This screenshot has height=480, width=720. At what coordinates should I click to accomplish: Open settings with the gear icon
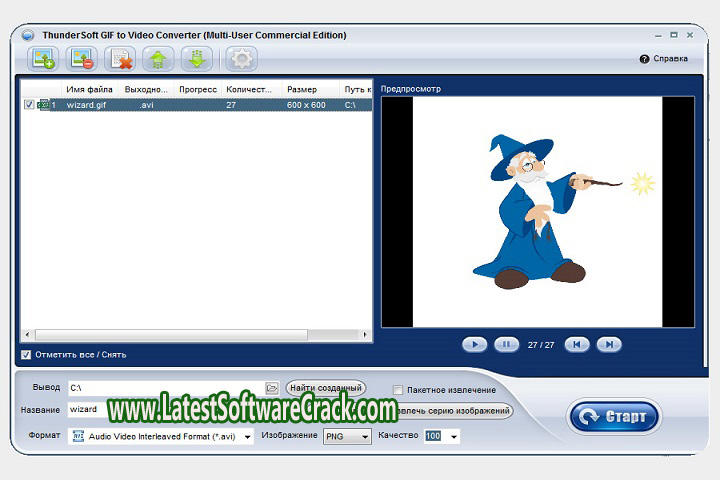pos(240,59)
